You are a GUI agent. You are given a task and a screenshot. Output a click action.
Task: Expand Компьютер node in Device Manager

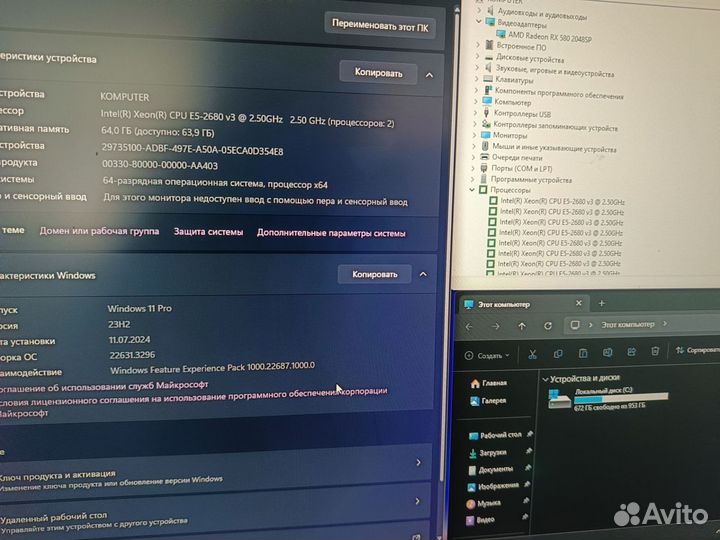476,101
